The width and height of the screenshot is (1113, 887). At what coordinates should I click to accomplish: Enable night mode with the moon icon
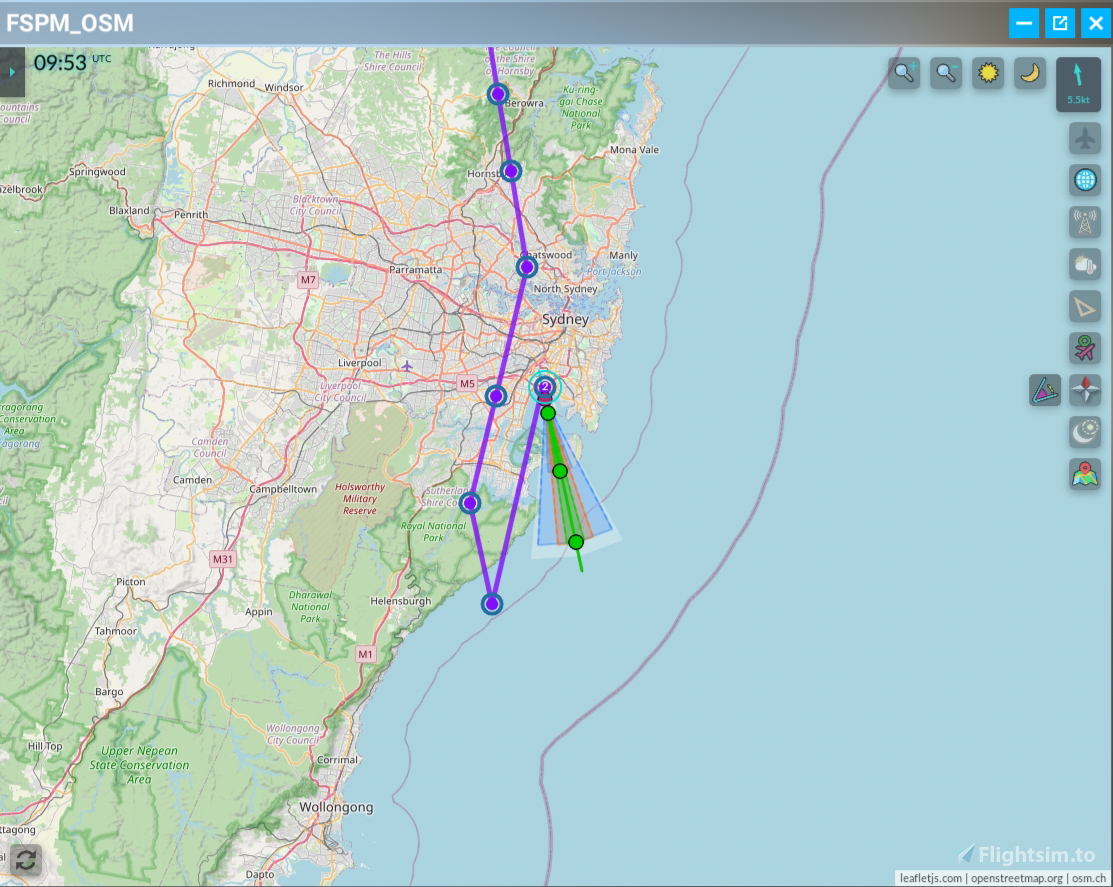1028,73
